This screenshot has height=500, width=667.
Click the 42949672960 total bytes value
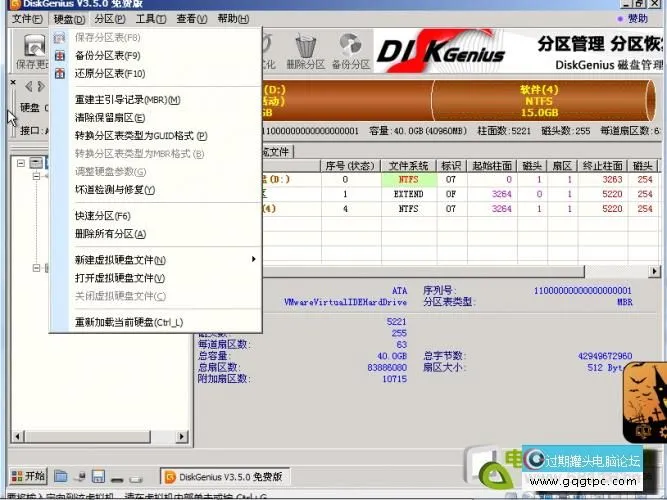(x=604, y=356)
